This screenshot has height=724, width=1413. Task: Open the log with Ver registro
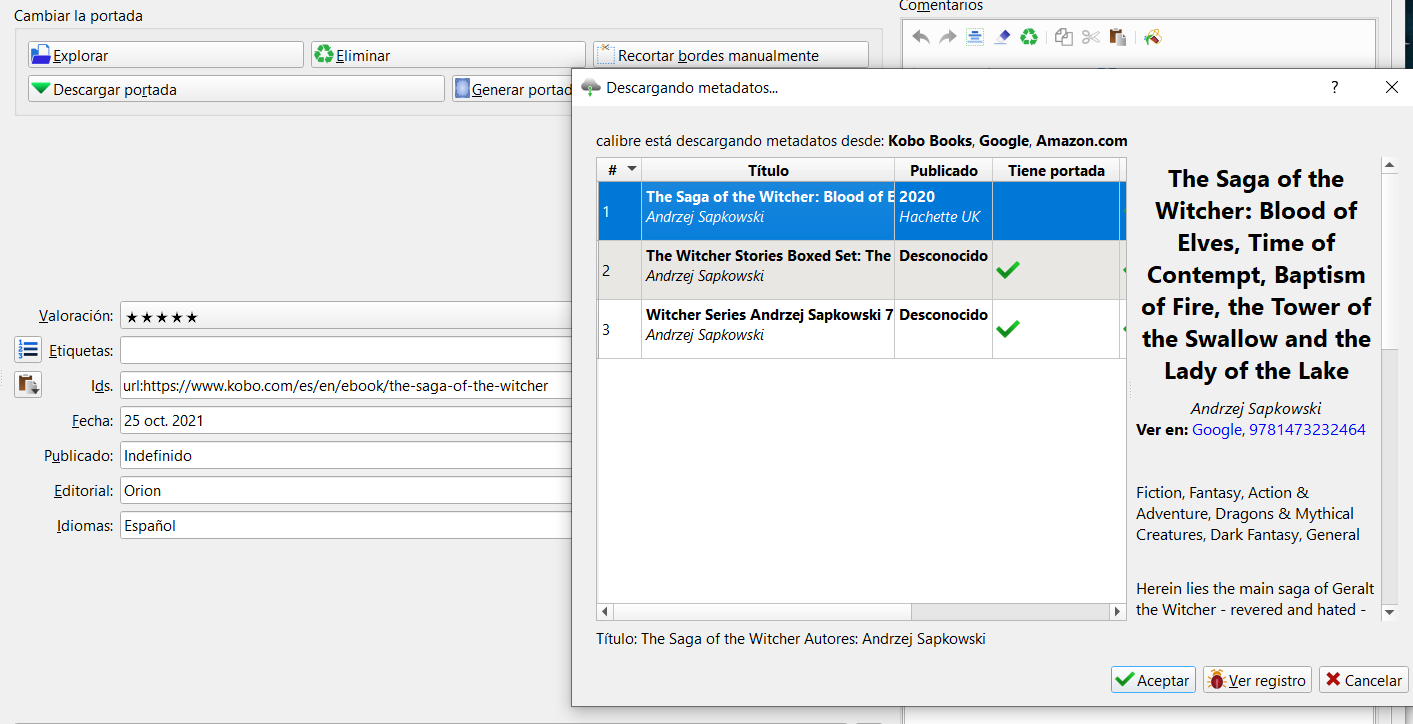[x=1257, y=680]
